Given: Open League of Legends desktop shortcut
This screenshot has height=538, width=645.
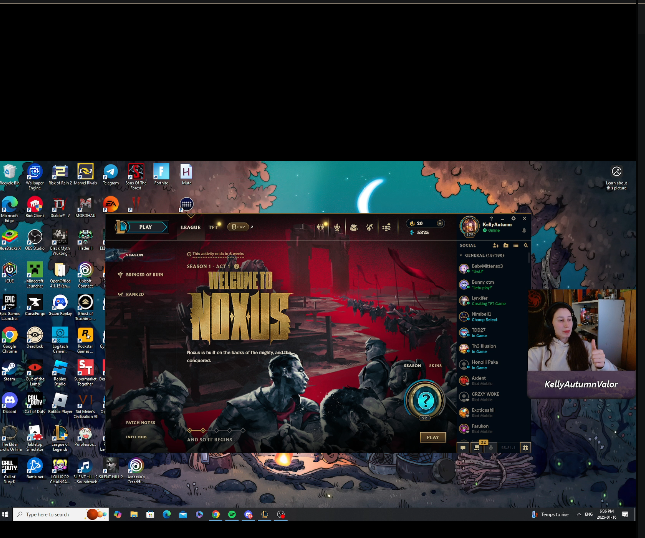Looking at the screenshot, I should click(60, 438).
